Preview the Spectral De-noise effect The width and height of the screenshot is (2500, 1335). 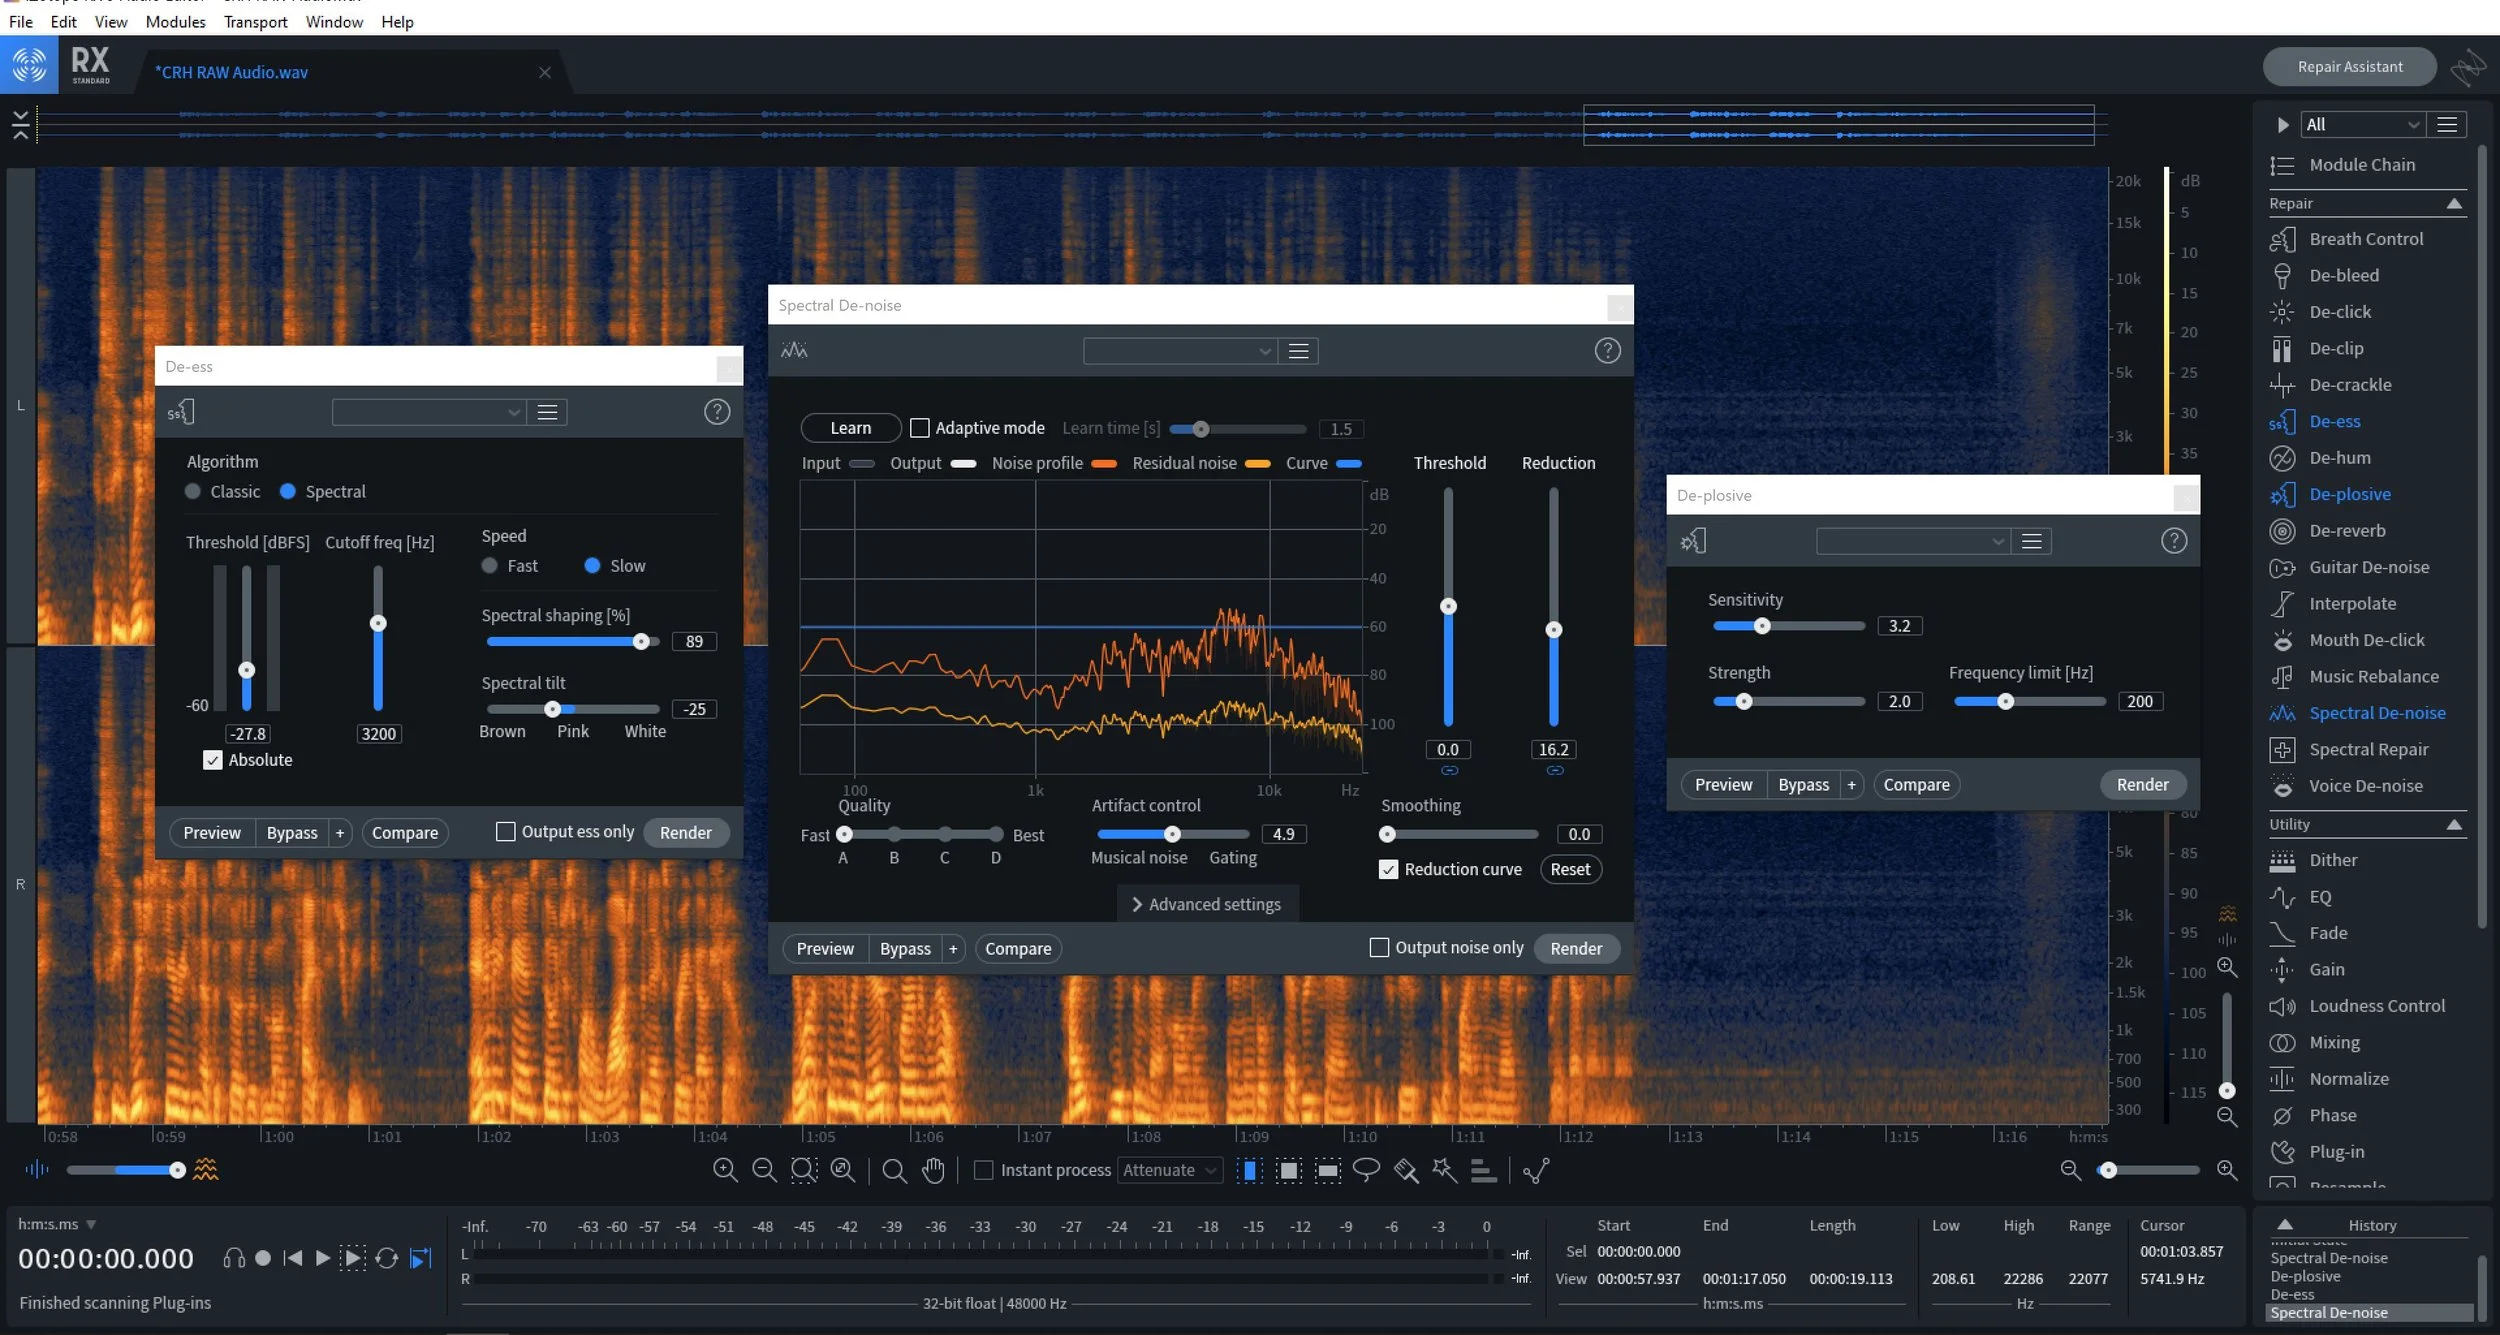(x=825, y=948)
